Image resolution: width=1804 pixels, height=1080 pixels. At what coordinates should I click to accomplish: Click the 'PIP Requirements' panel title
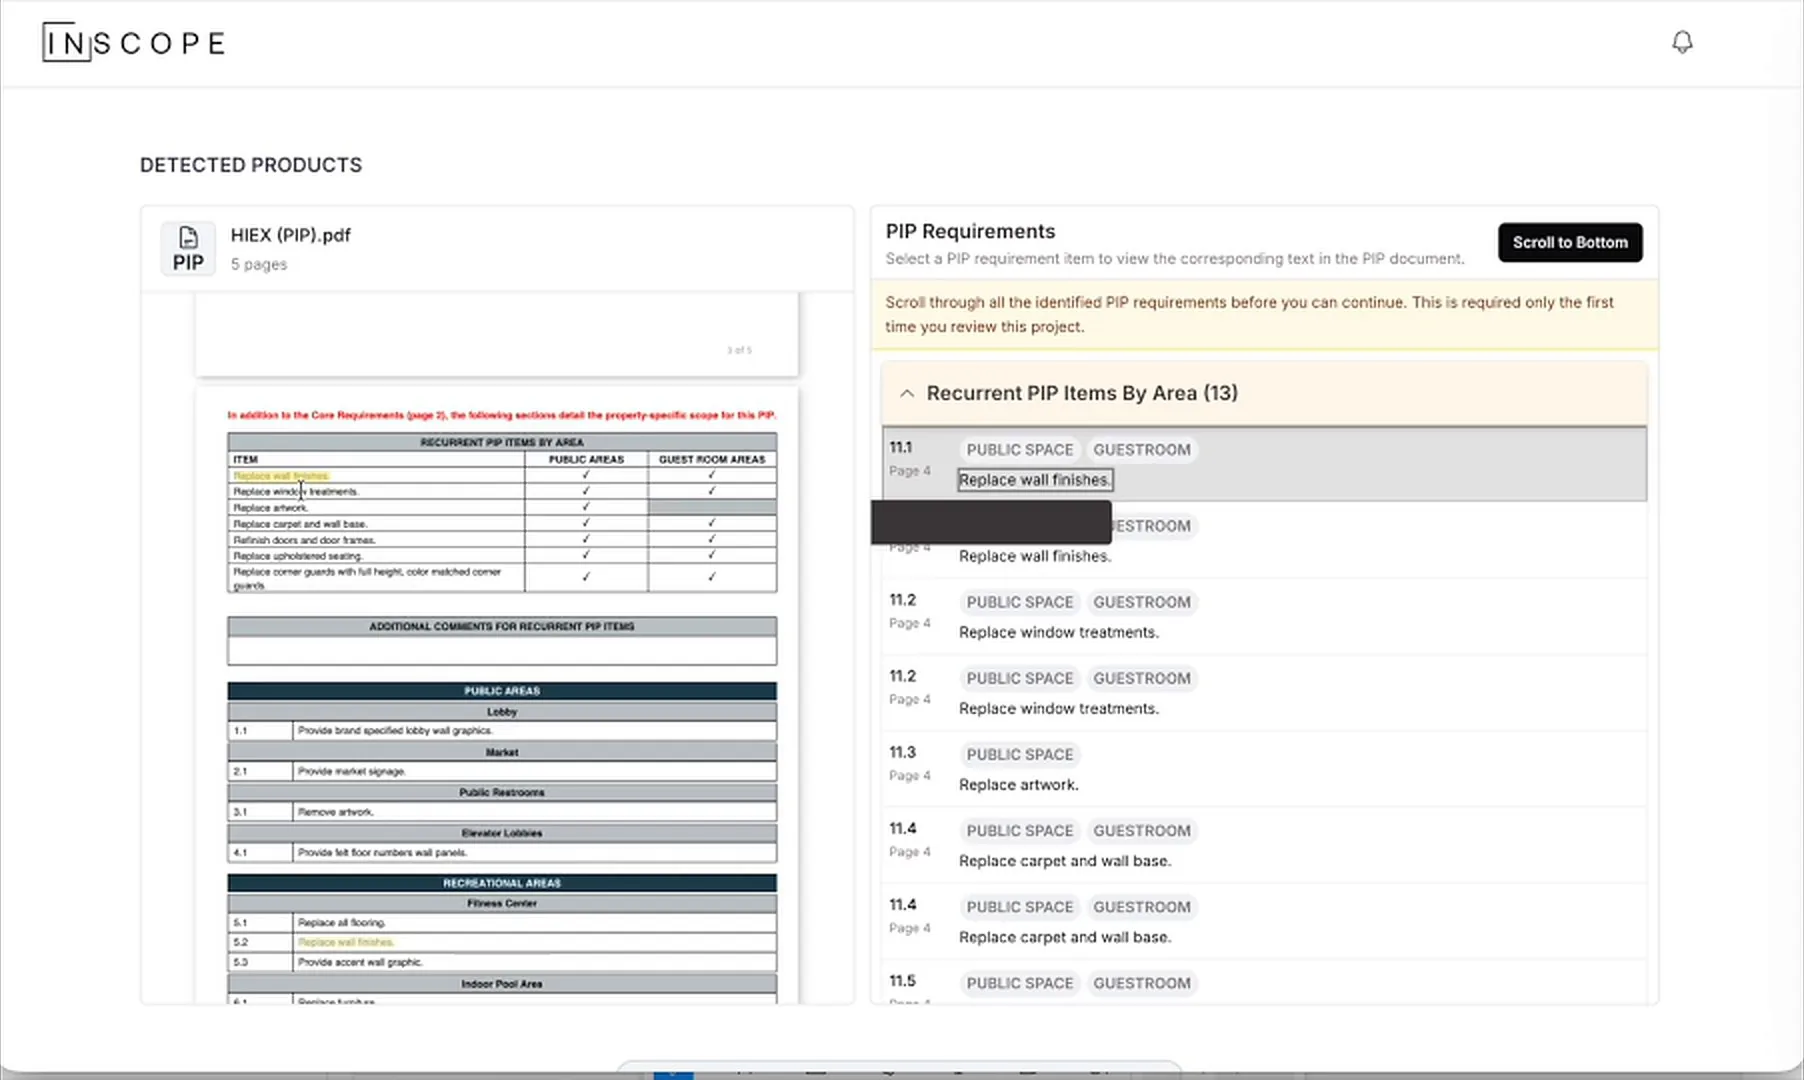[970, 231]
